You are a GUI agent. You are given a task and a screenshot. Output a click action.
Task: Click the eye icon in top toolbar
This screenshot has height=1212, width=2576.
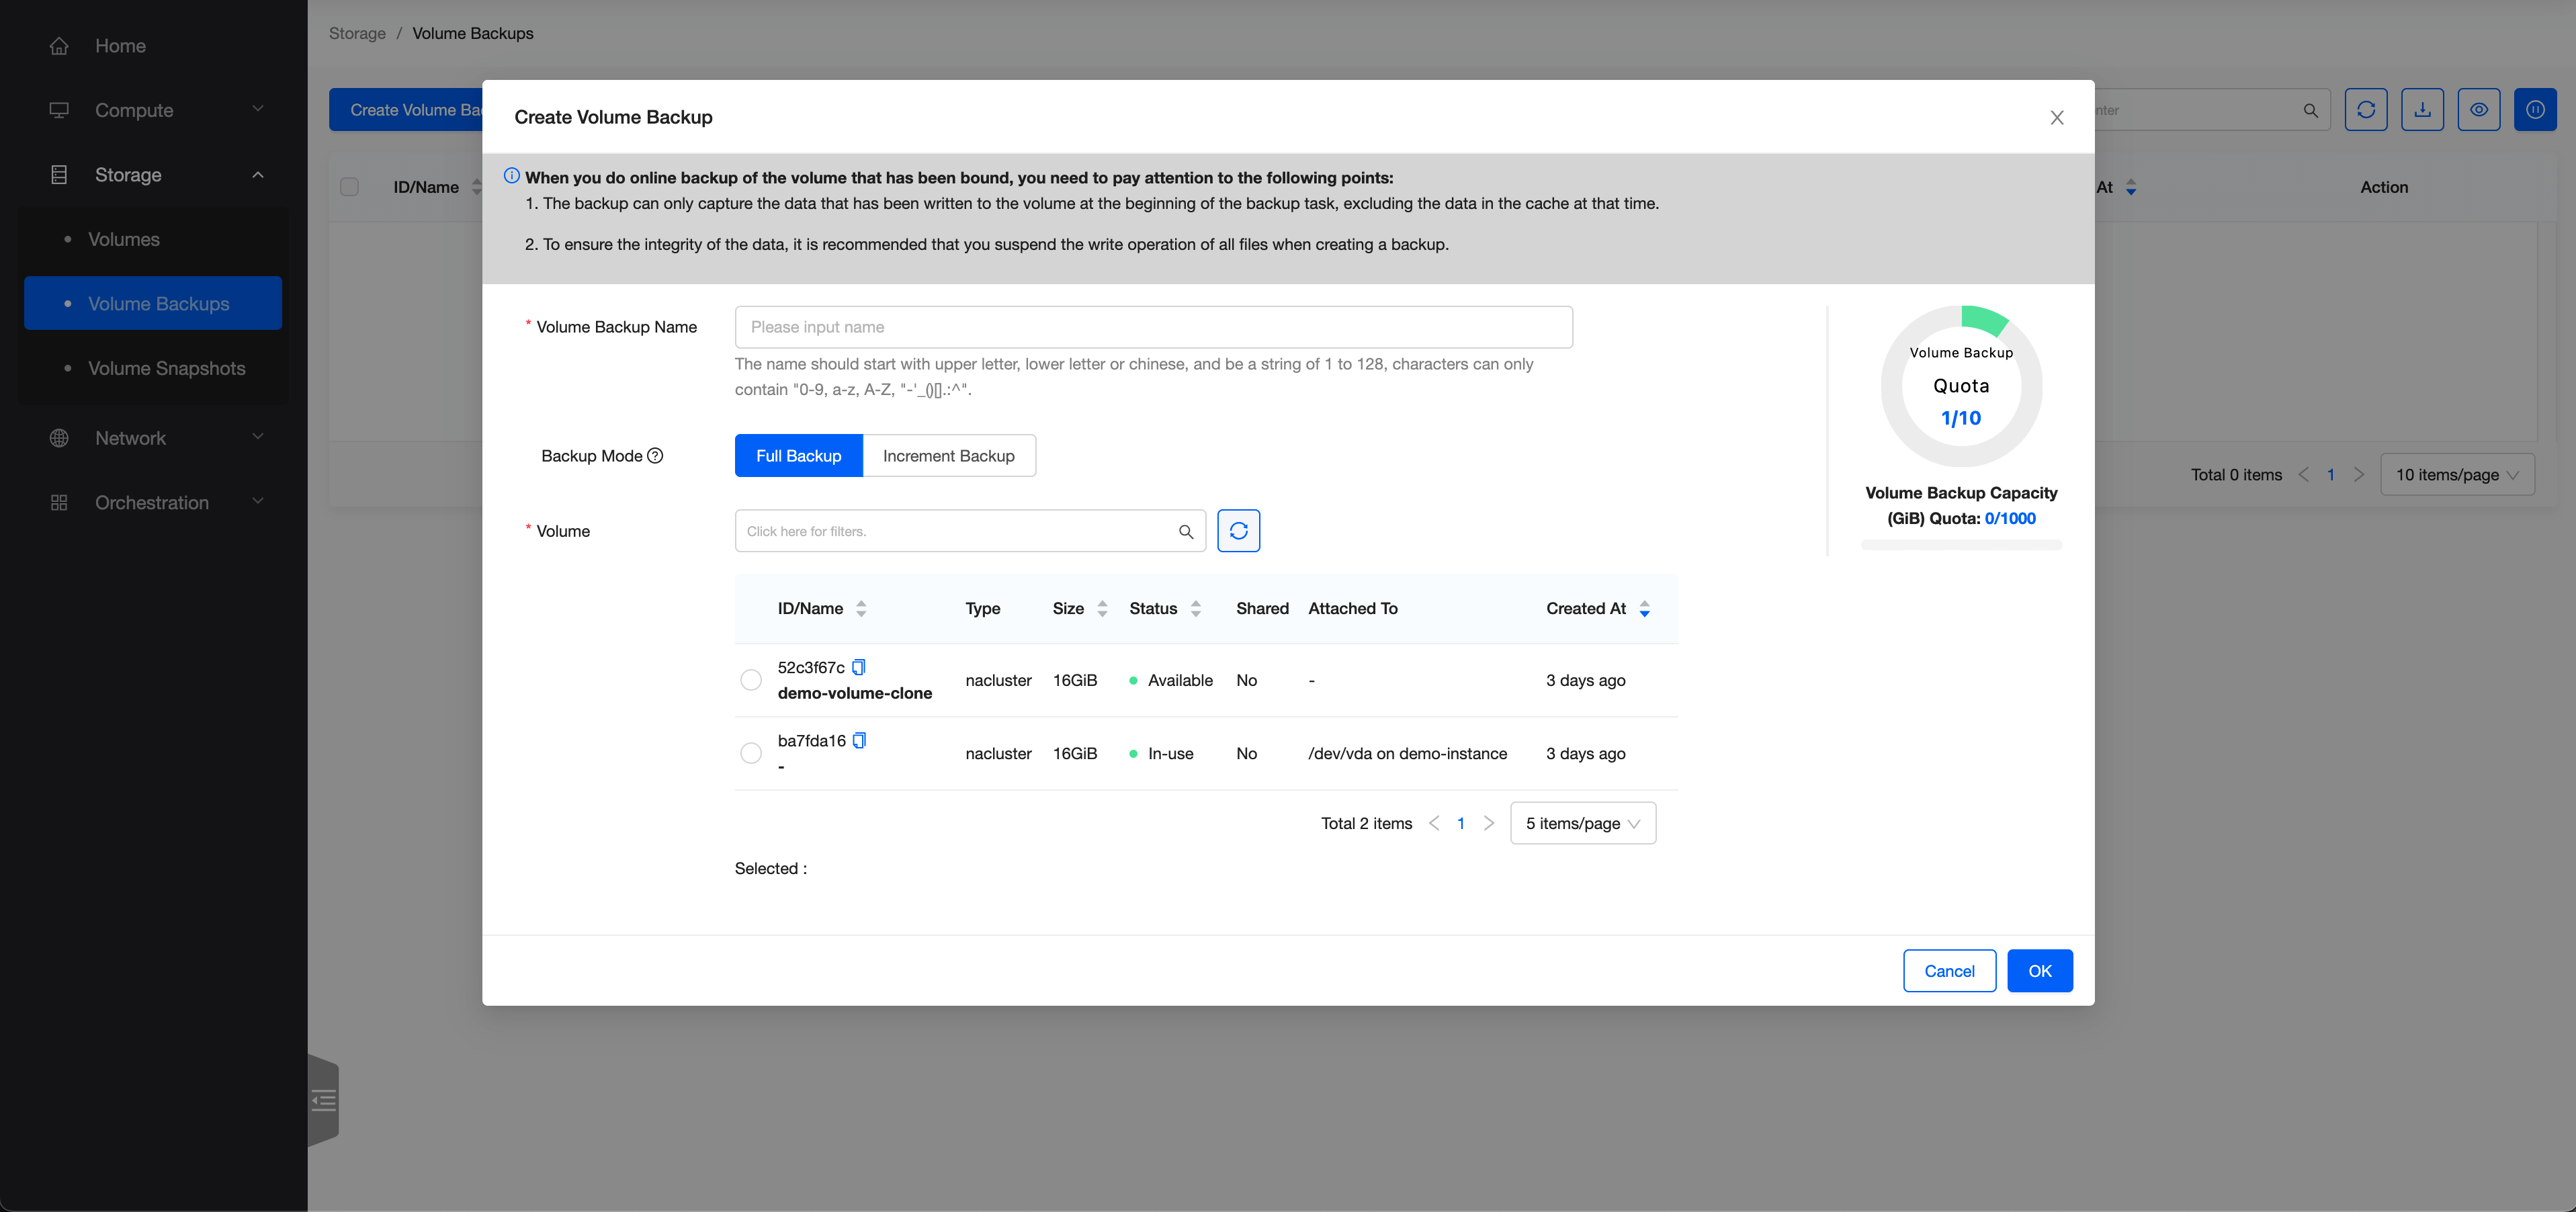2478,110
